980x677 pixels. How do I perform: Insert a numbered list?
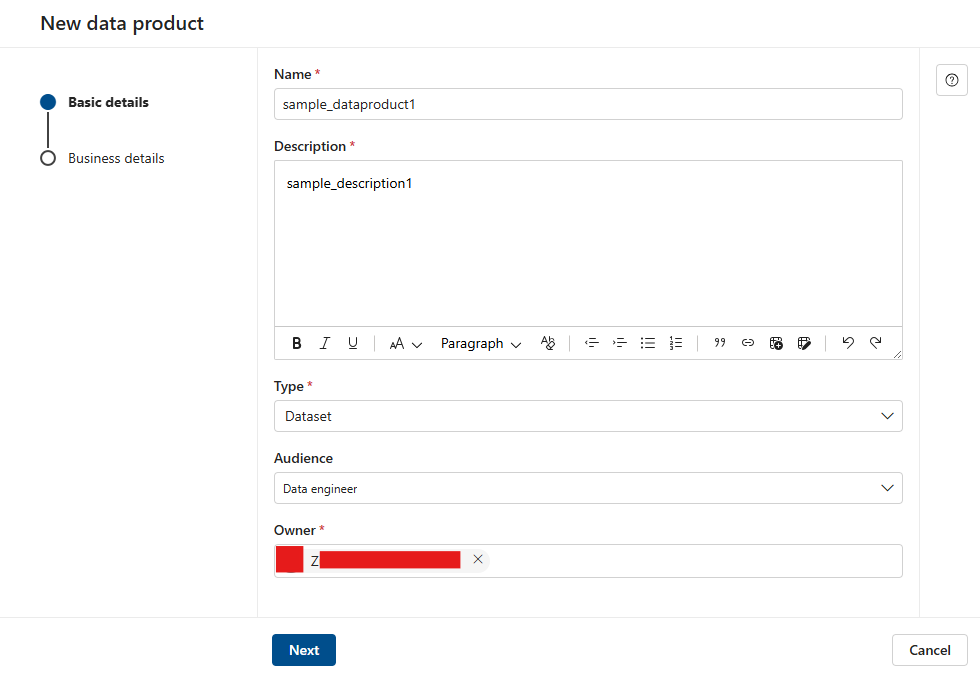[x=676, y=343]
